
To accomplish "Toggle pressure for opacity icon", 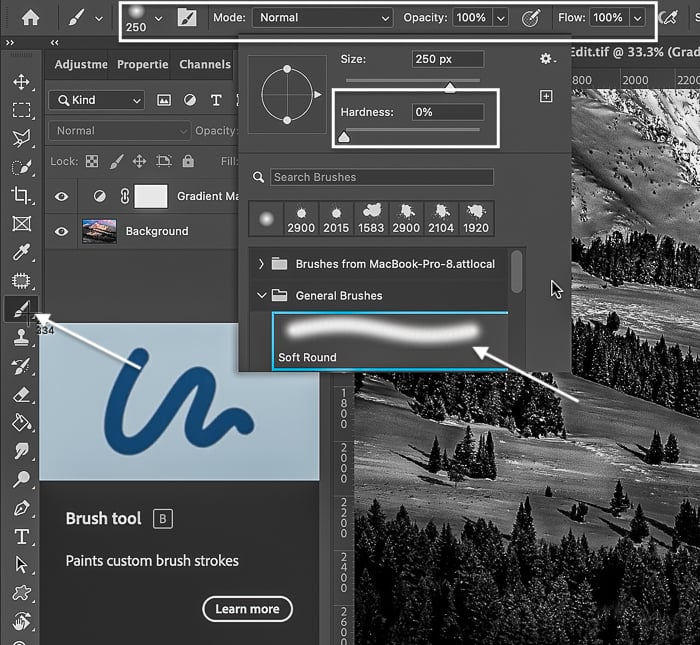I will point(531,18).
